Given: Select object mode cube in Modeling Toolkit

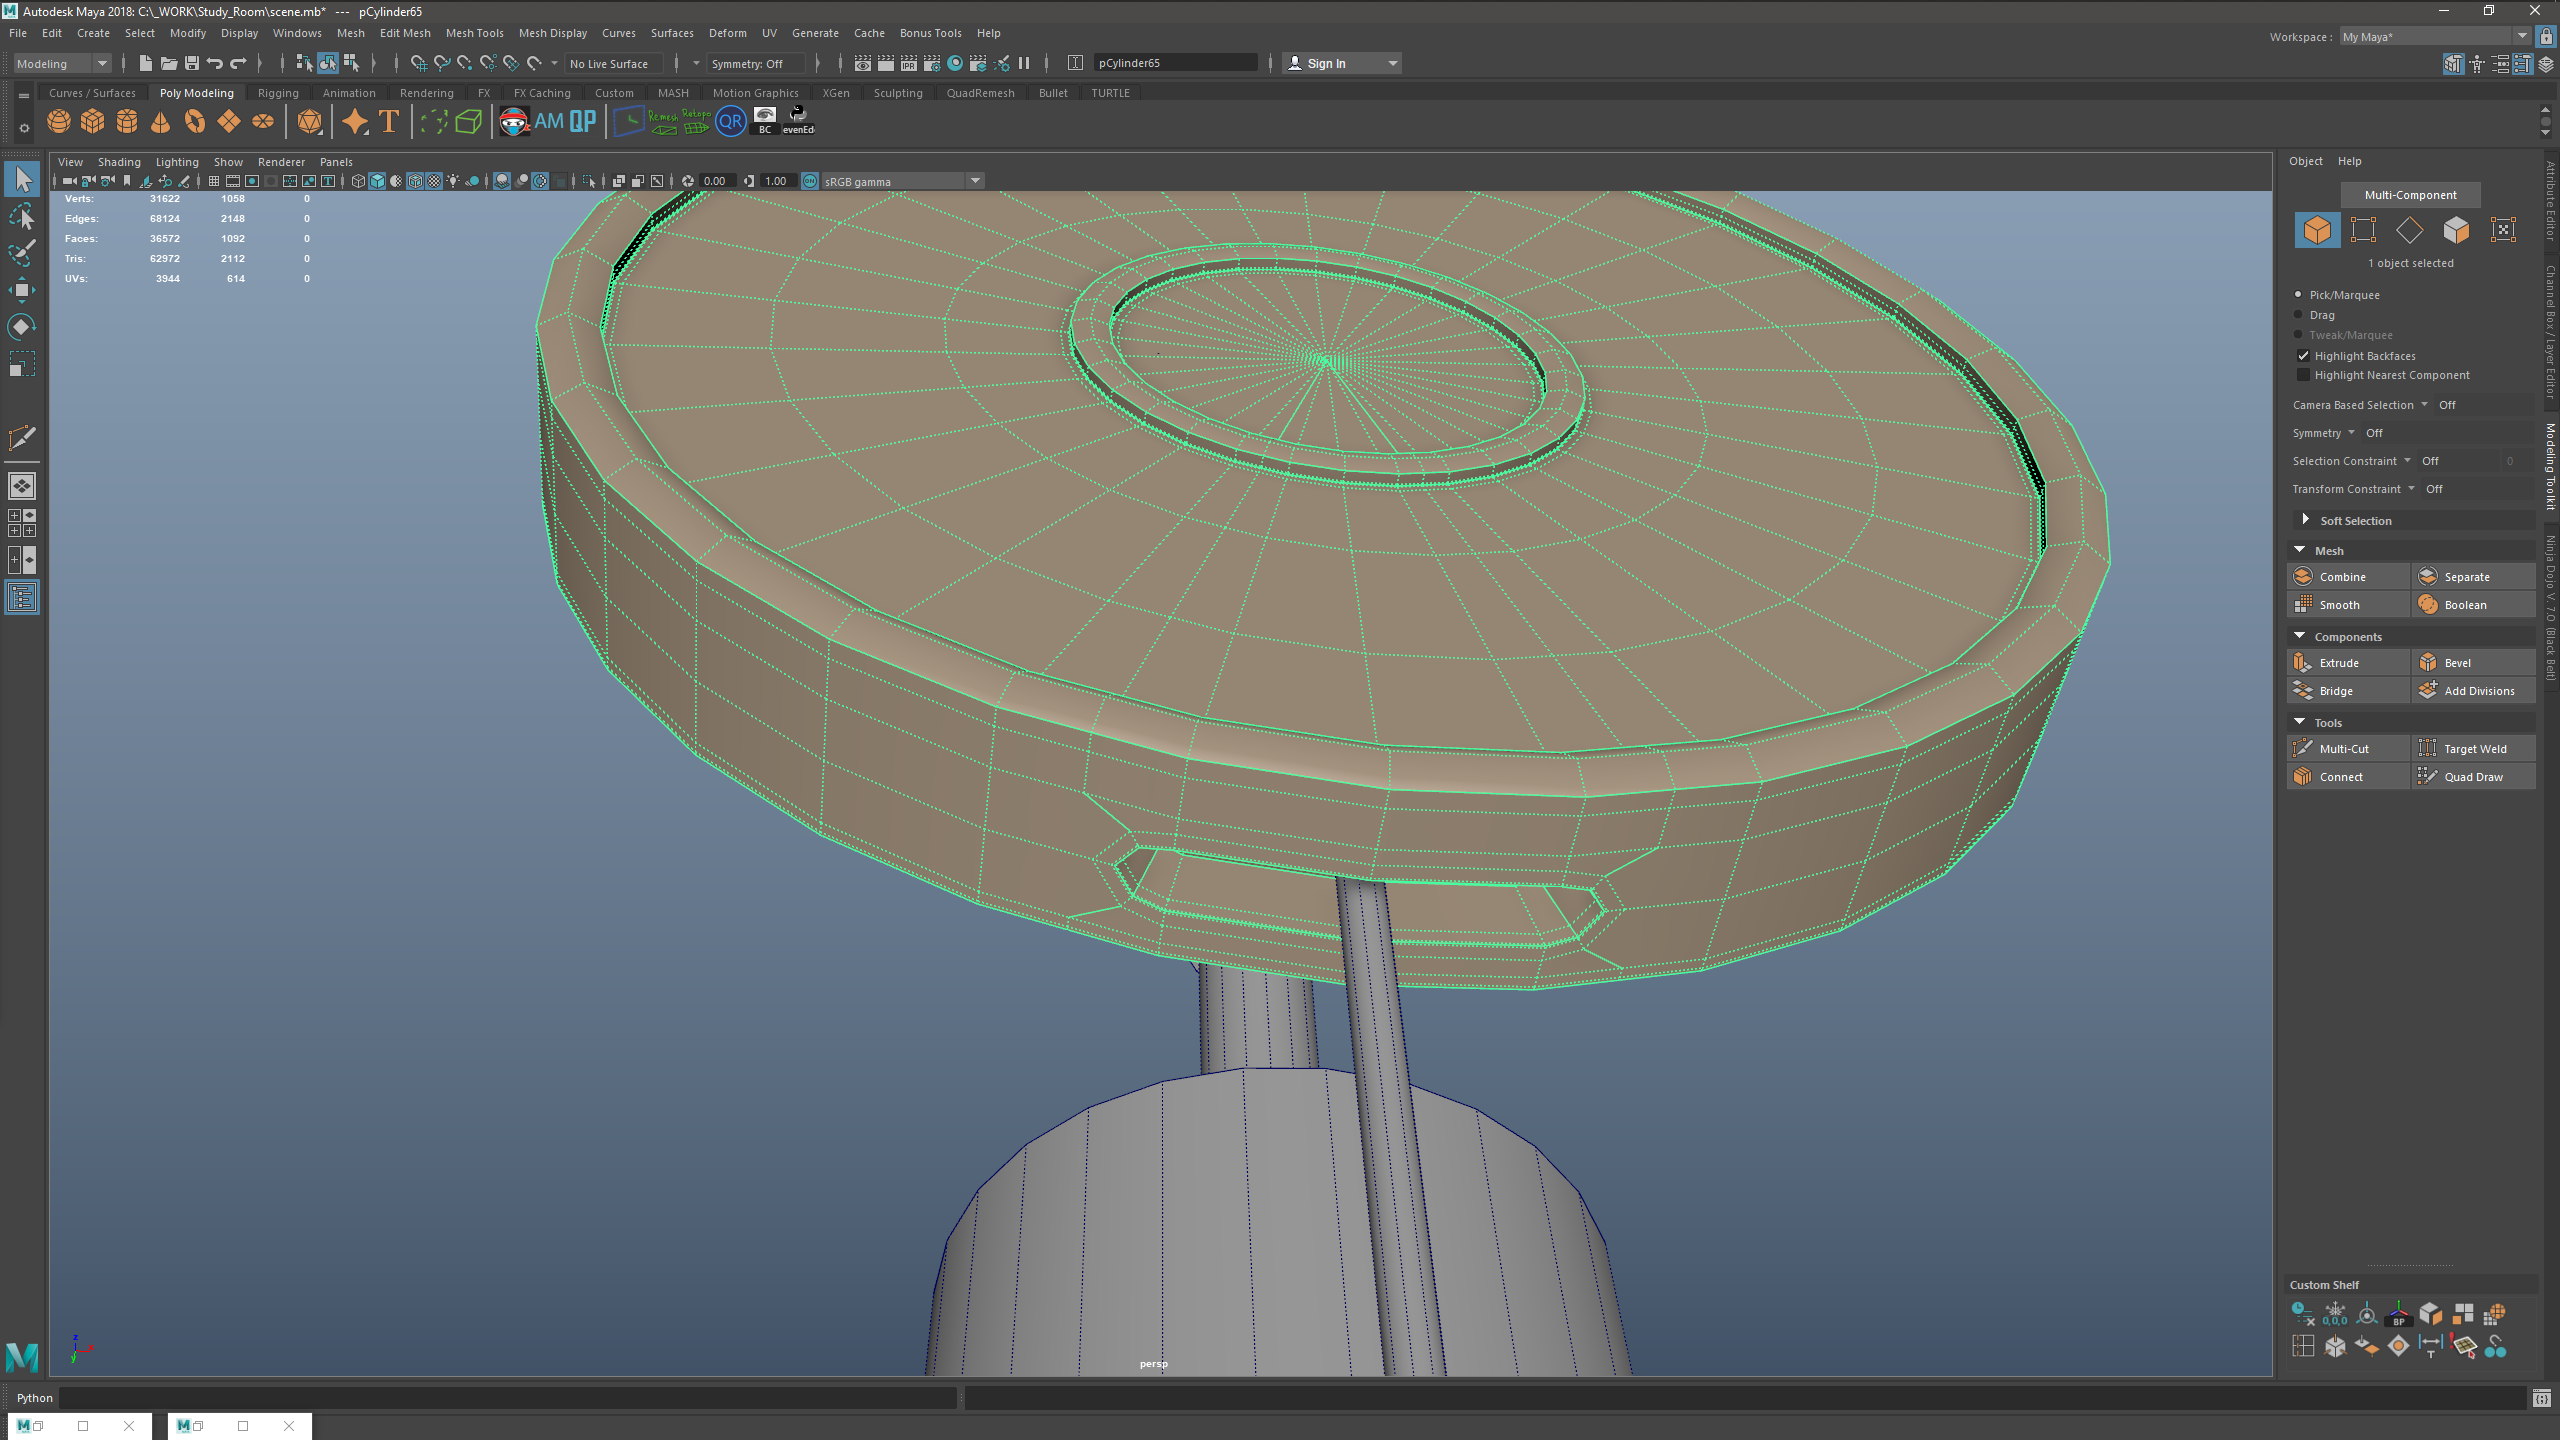Looking at the screenshot, I should click(2317, 230).
